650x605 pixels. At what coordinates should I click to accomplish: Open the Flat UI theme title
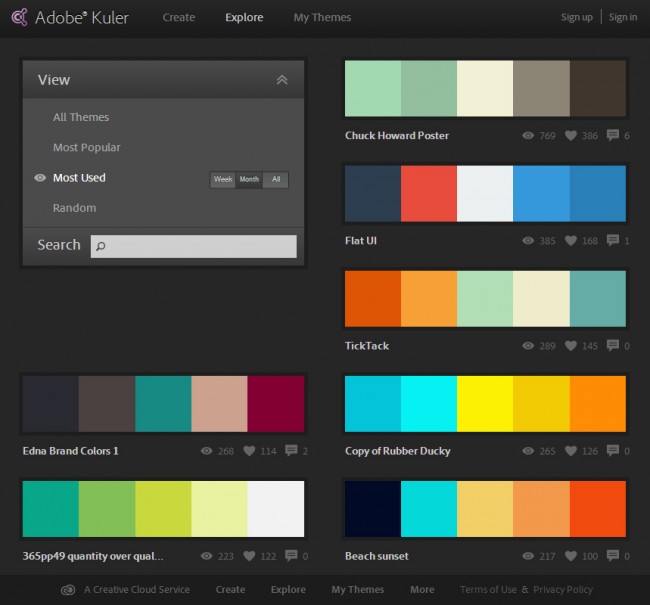[361, 241]
